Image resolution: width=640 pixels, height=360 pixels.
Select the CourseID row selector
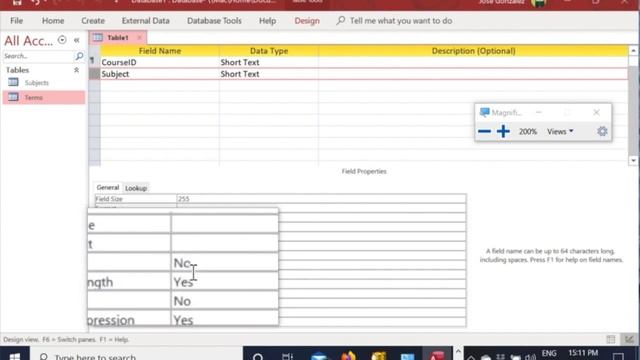pyautogui.click(x=94, y=62)
